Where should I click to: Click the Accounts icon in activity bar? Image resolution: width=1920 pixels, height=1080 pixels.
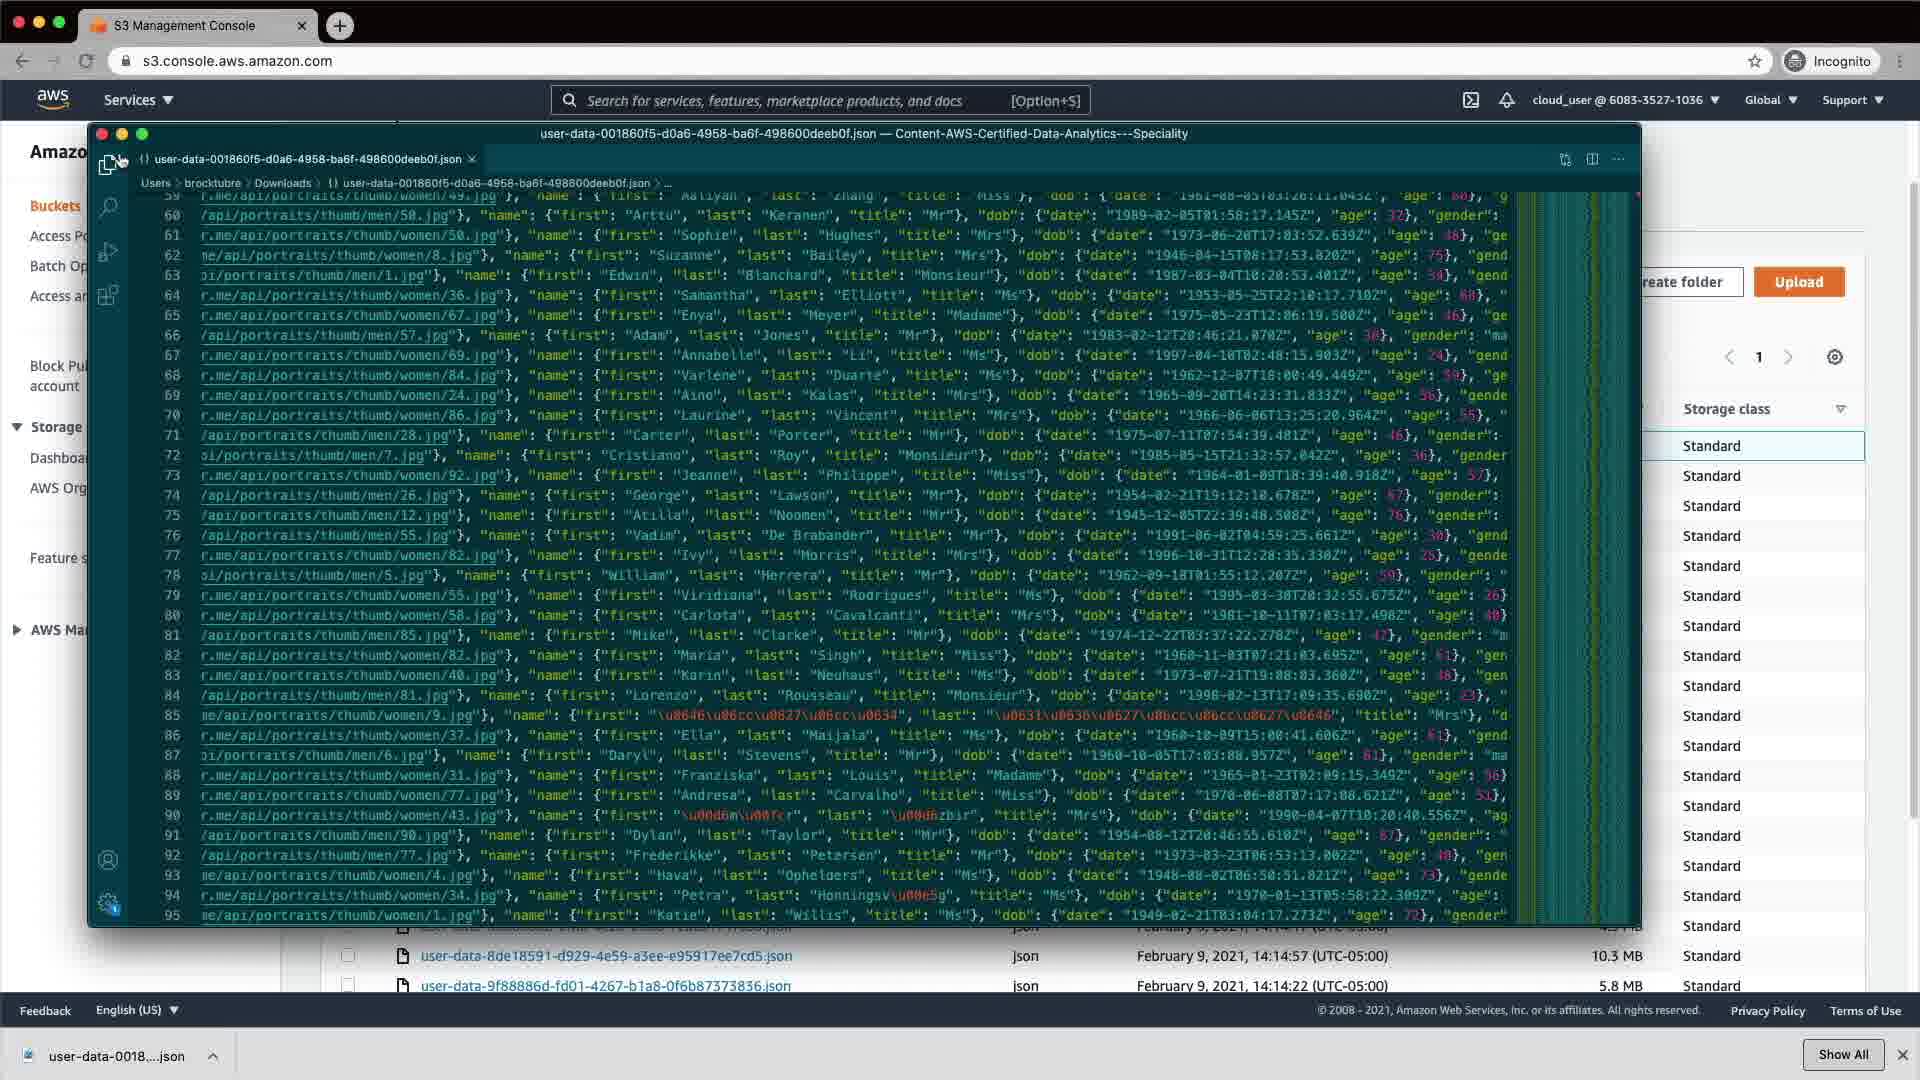[x=108, y=860]
